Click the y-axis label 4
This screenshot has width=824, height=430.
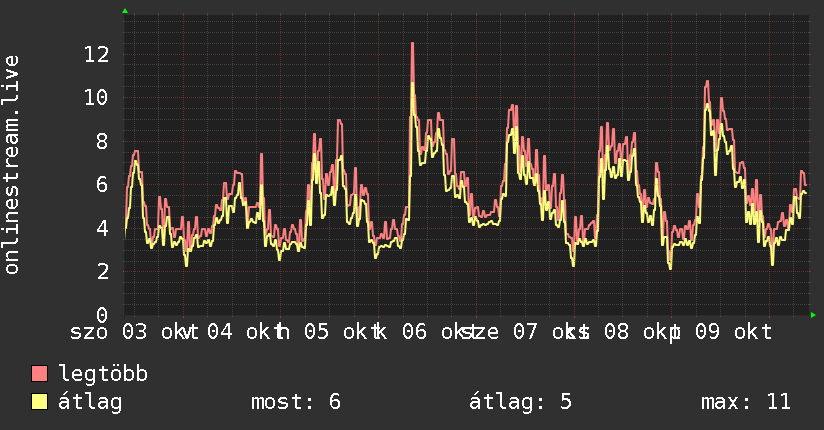[103, 228]
